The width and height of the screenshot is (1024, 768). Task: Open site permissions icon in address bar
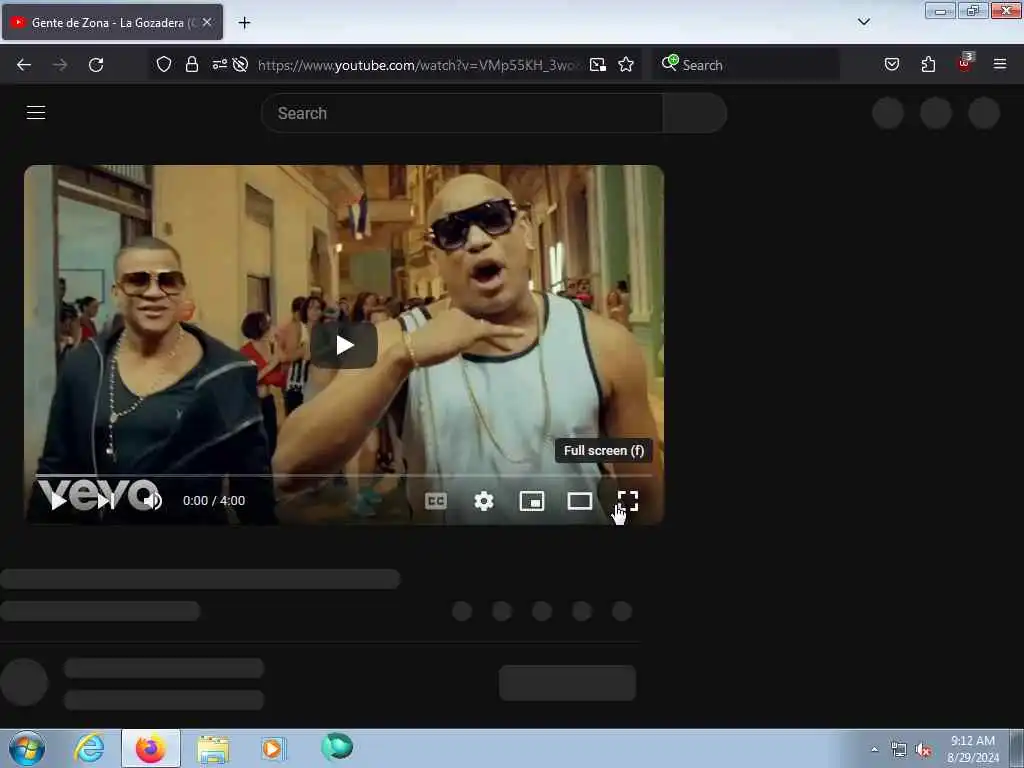[x=219, y=64]
